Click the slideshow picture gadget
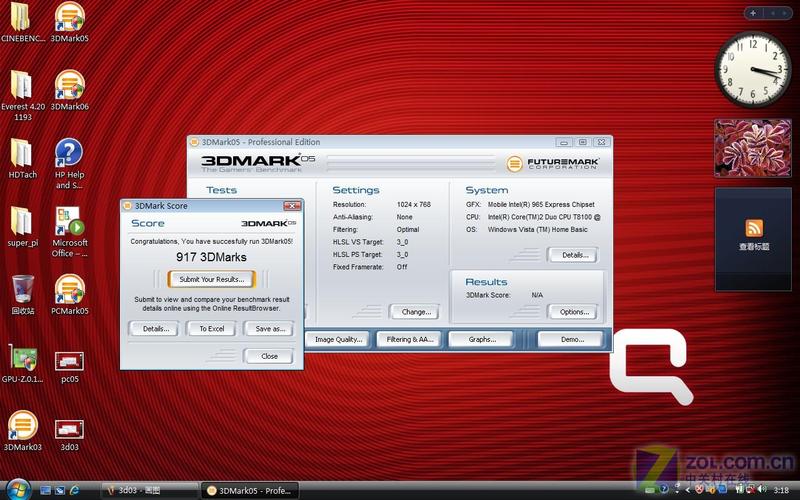 click(x=753, y=148)
